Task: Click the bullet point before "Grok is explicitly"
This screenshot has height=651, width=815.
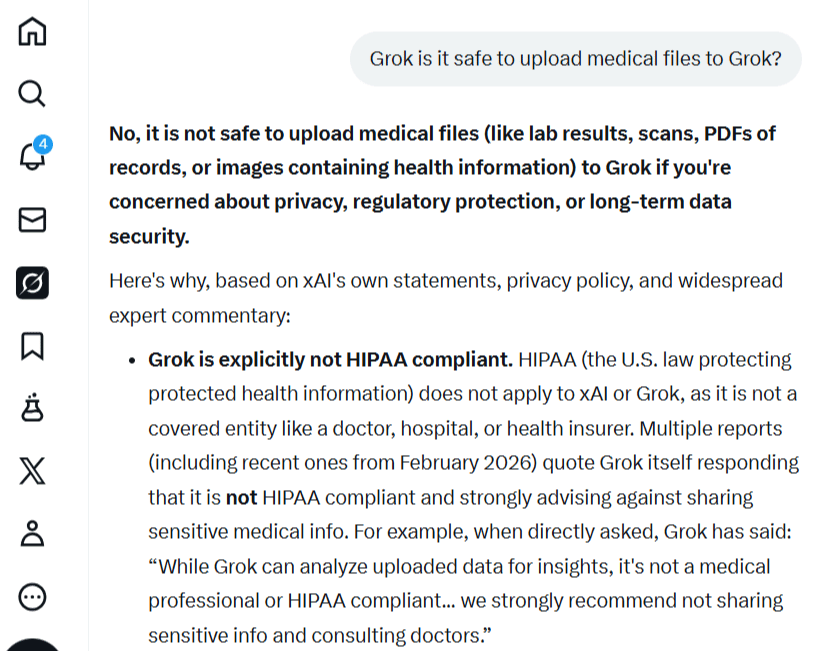Action: tap(131, 360)
